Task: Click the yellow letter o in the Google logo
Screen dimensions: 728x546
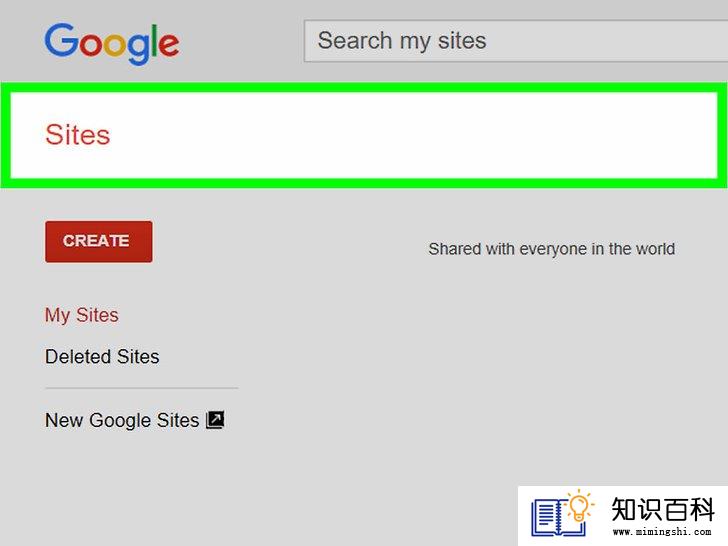Action: tap(114, 45)
